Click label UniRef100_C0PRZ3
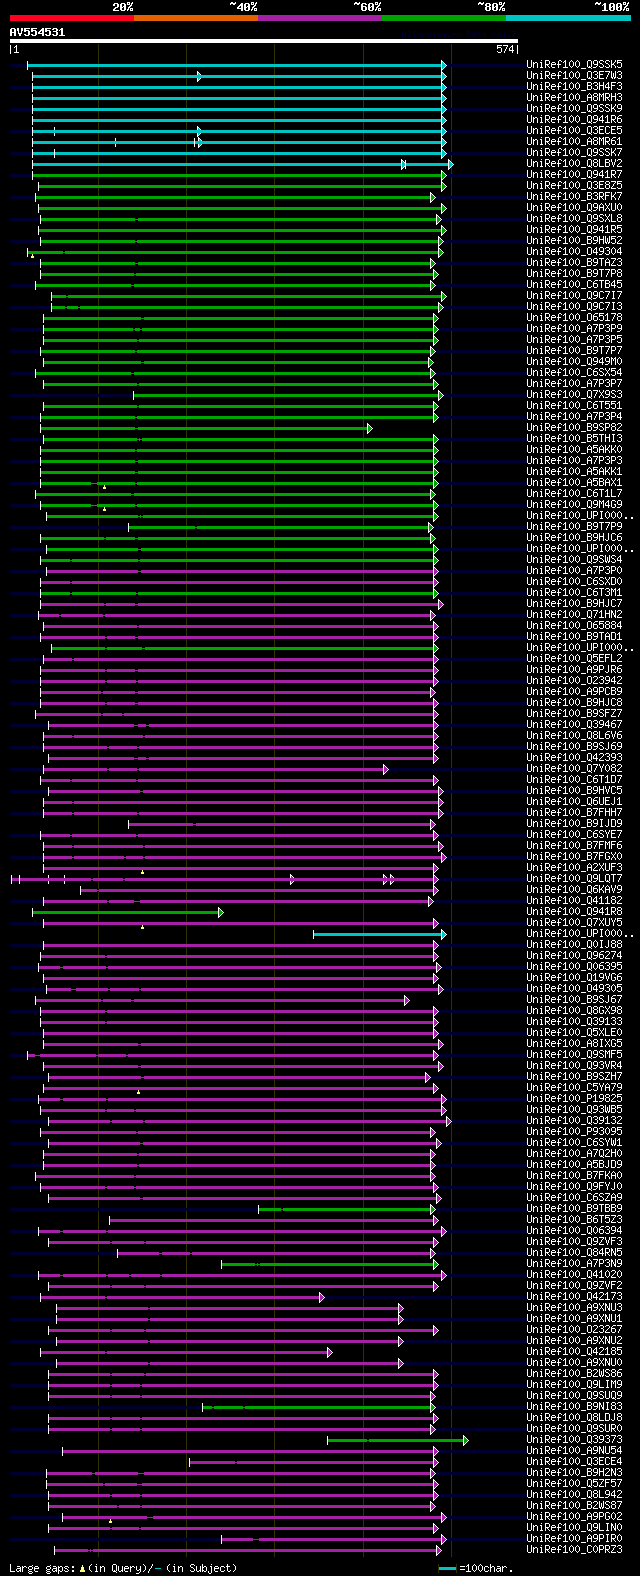Viewport: 640px width, 1576px height. 574,1549
